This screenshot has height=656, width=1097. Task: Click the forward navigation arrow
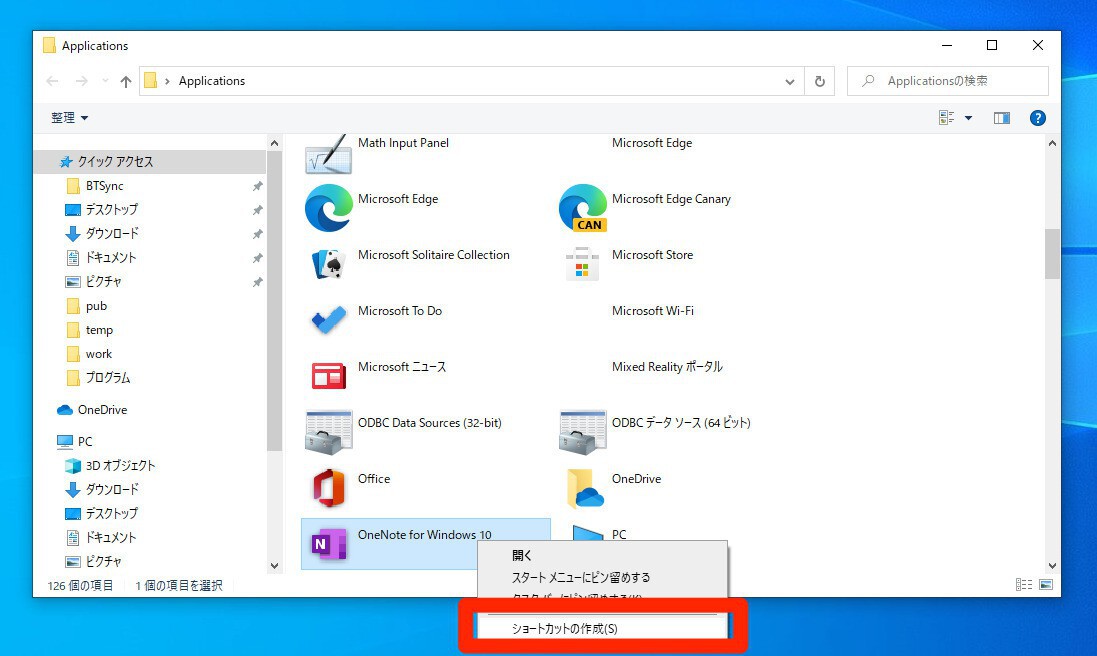82,81
